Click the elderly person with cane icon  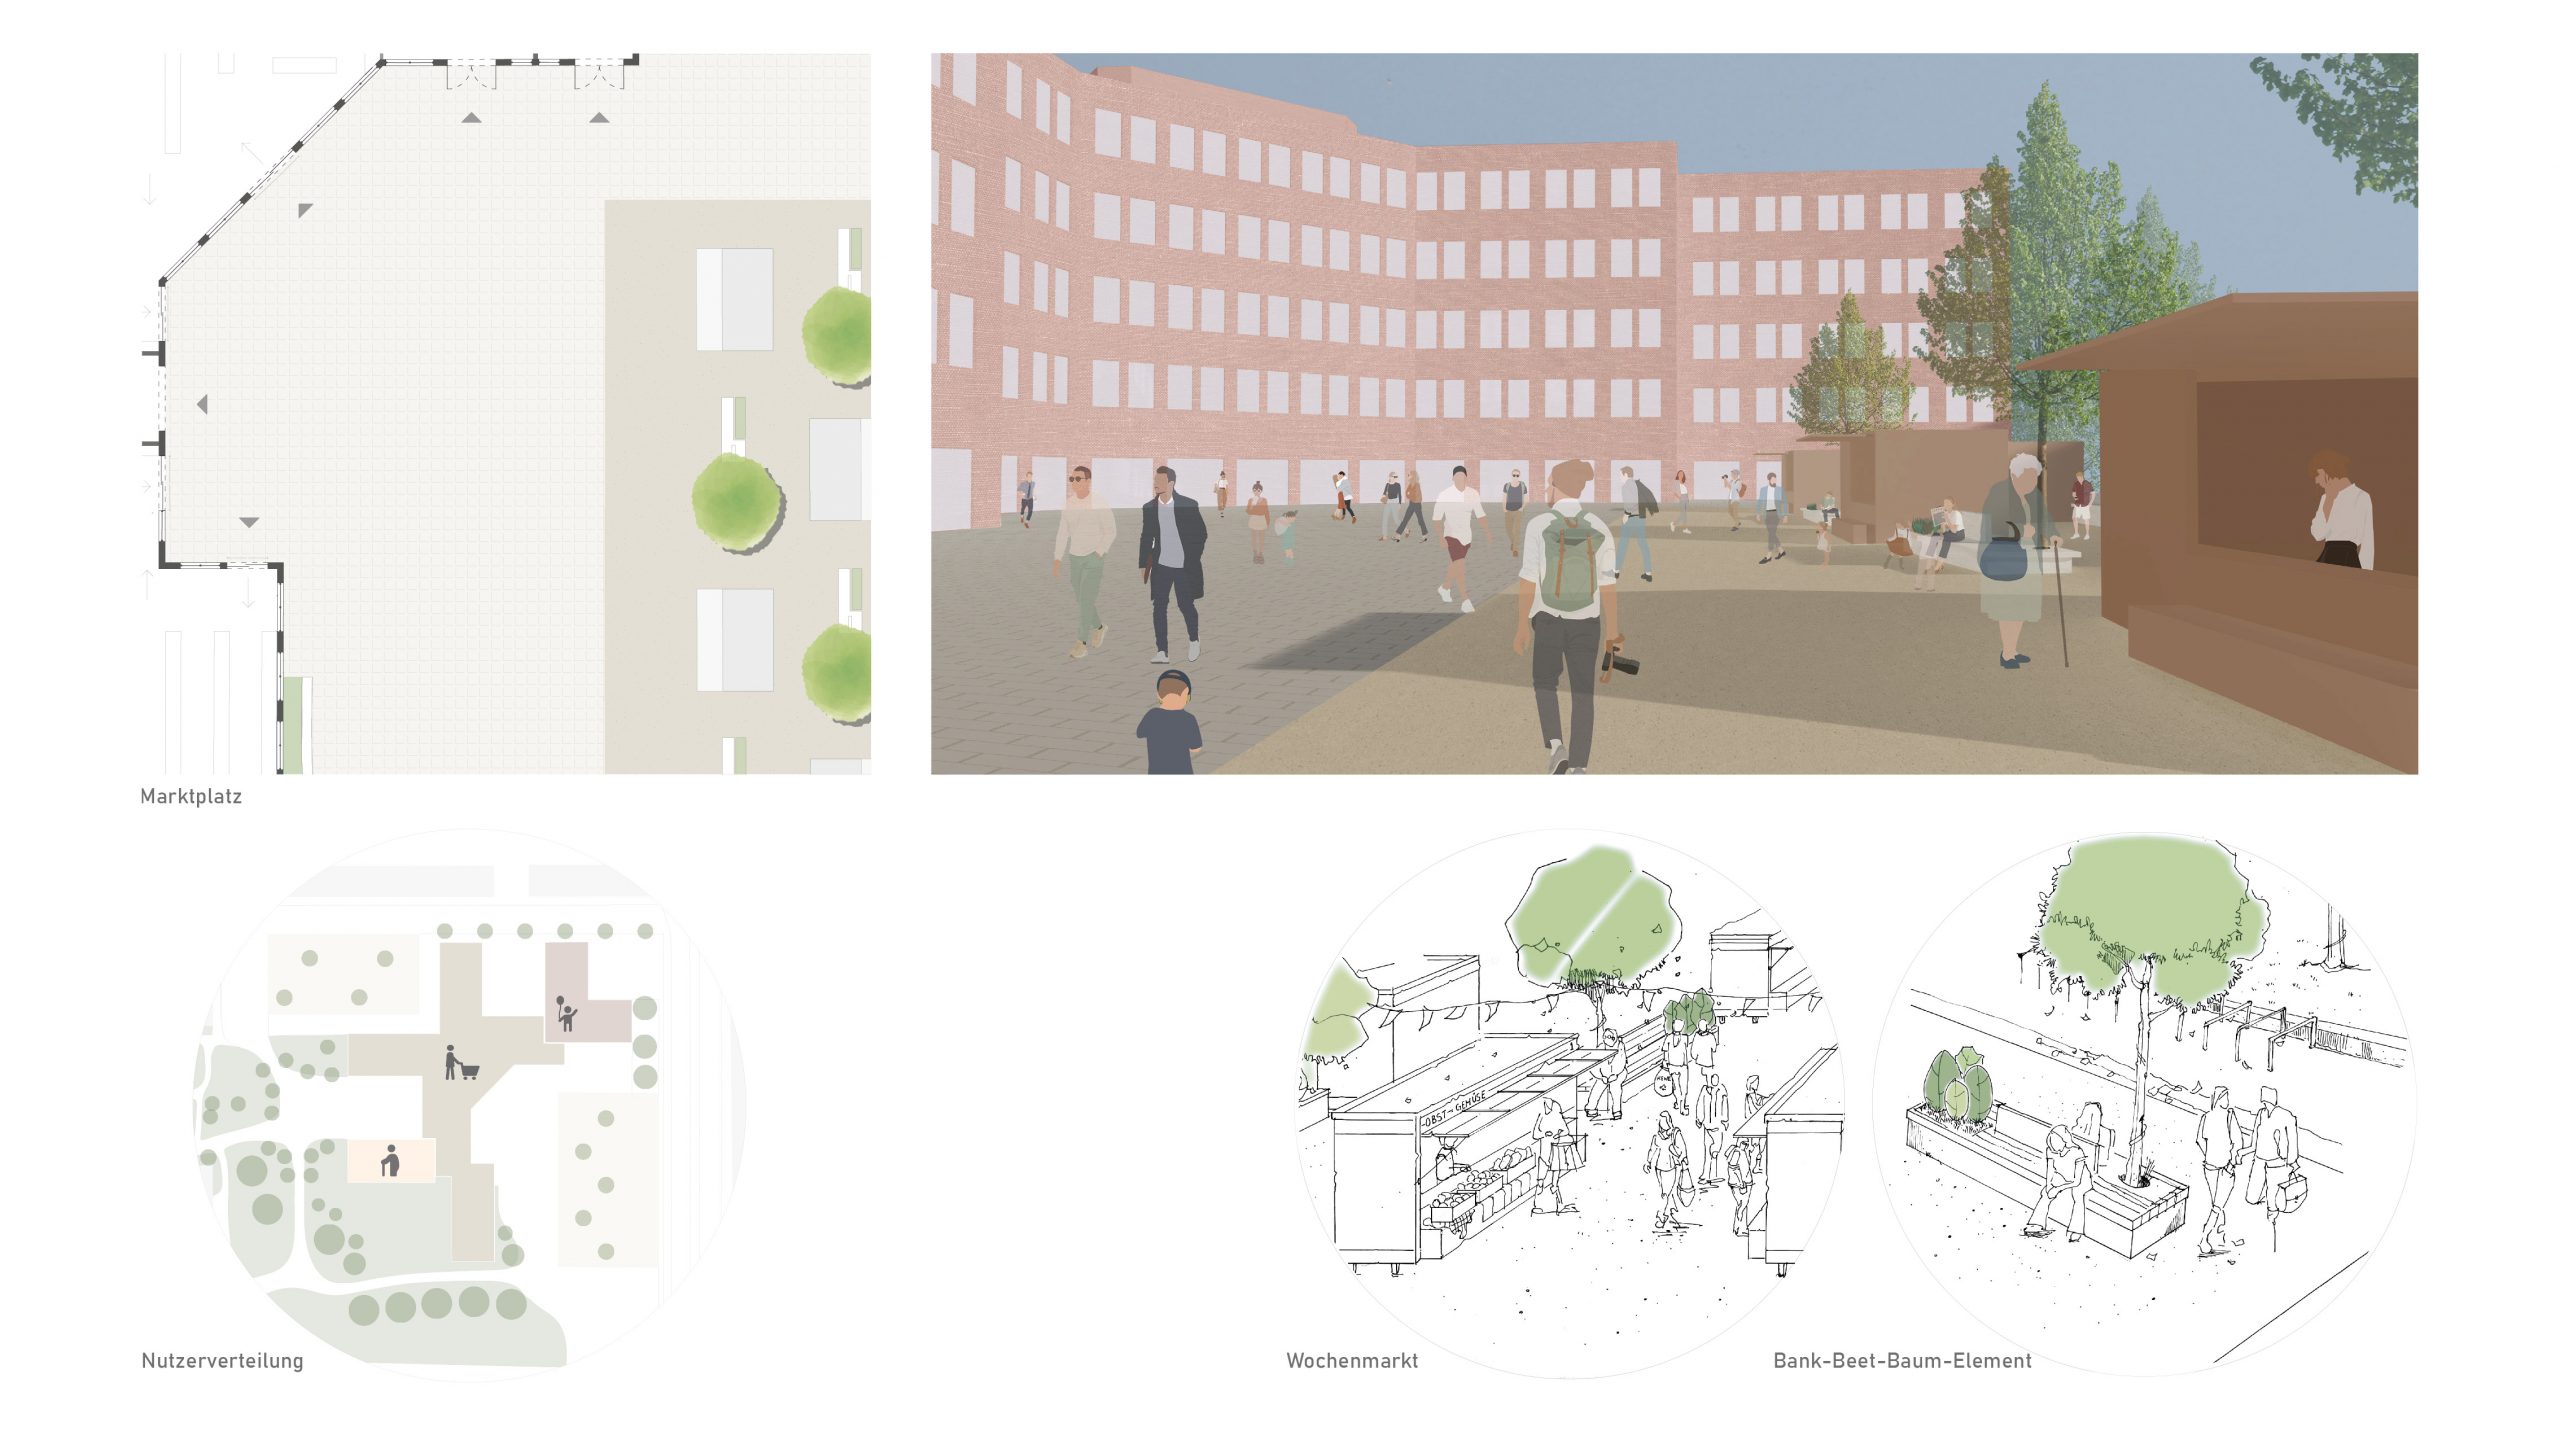[x=391, y=1160]
